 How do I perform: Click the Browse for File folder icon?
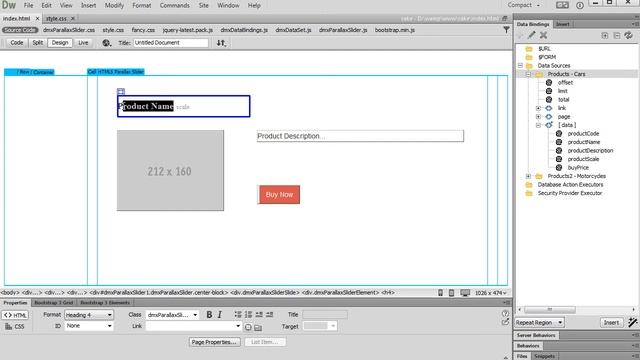258,327
